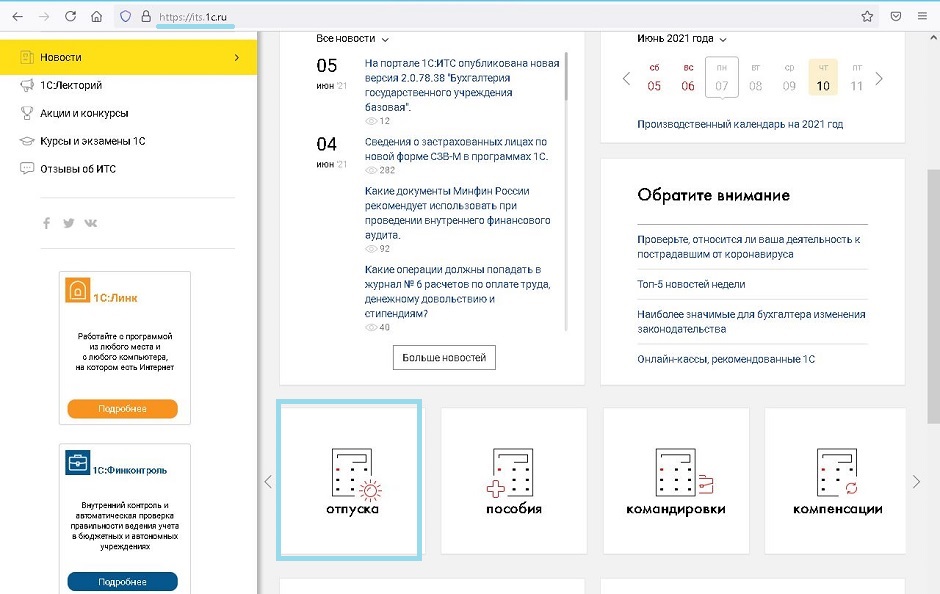
Task: Open news about version 2.0.78.38 Бухгалтерия
Action: 462,85
